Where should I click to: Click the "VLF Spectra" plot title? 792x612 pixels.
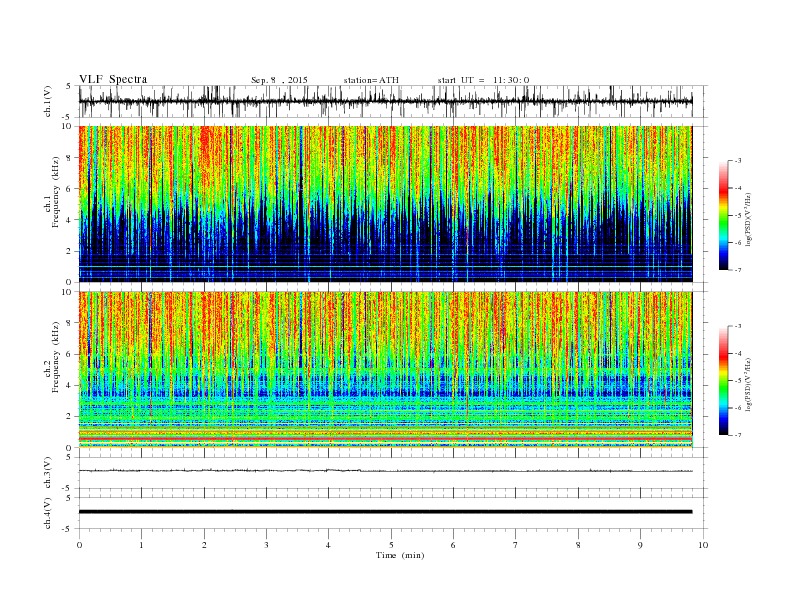(113, 79)
